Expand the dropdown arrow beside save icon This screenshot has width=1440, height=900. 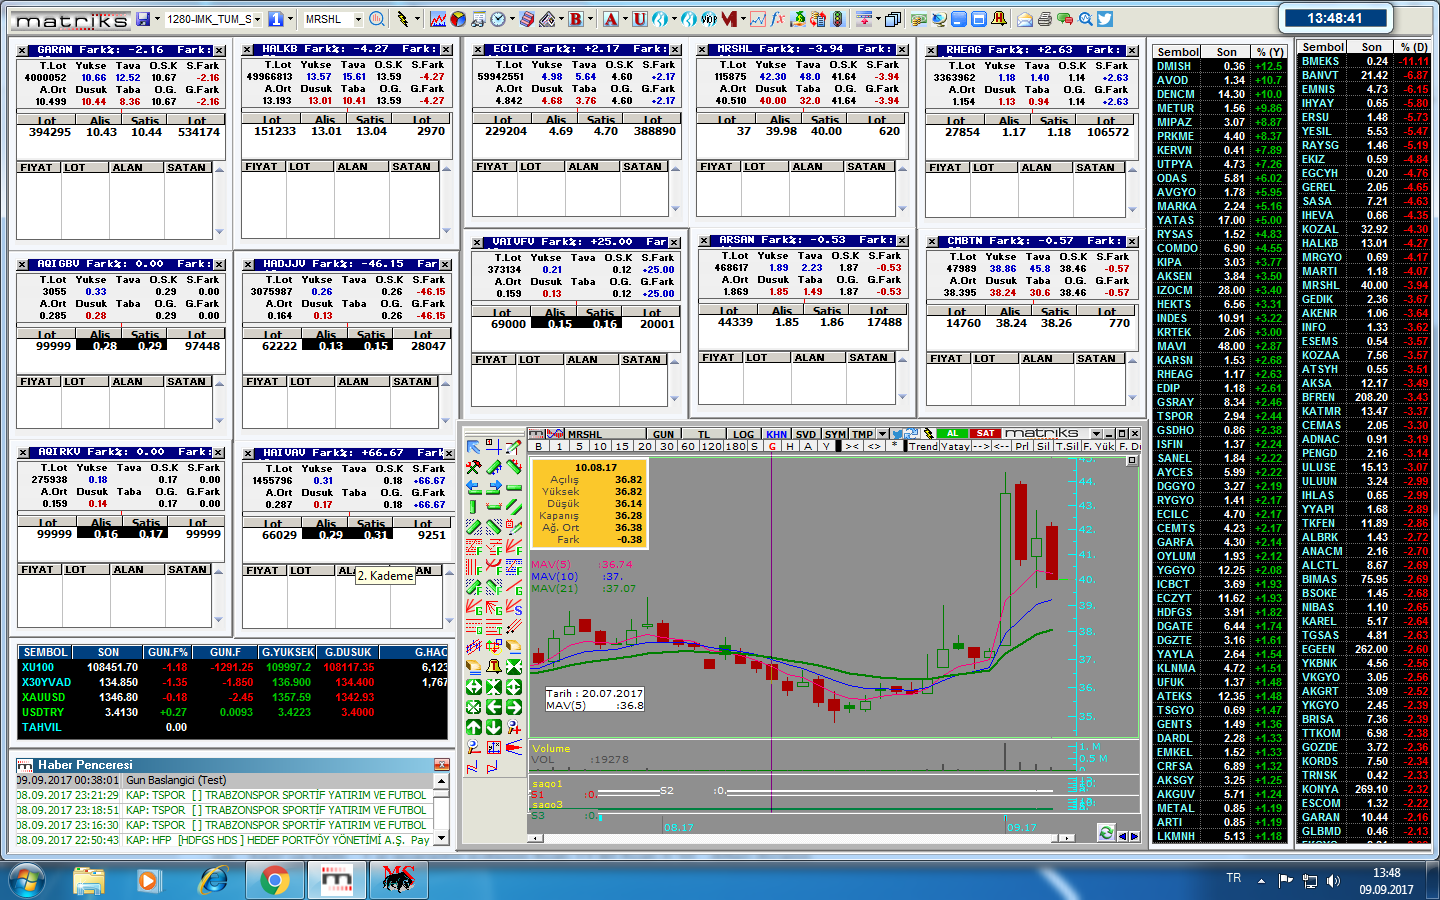pyautogui.click(x=157, y=19)
